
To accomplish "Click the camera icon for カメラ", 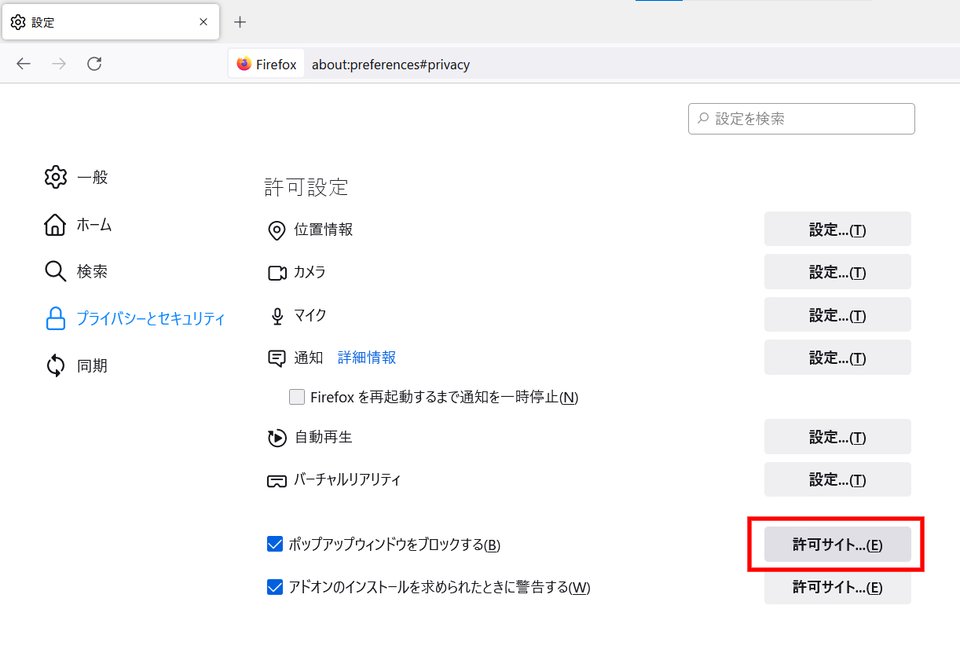I will tap(277, 273).
